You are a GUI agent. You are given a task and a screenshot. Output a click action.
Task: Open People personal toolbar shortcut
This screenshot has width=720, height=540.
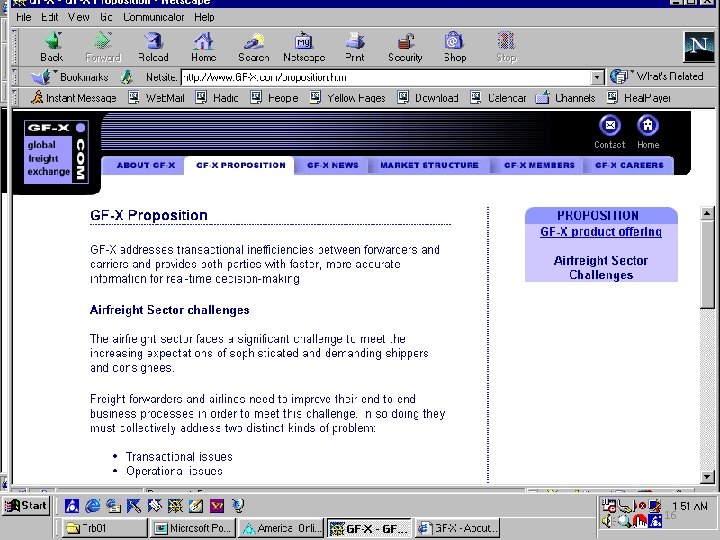[274, 98]
